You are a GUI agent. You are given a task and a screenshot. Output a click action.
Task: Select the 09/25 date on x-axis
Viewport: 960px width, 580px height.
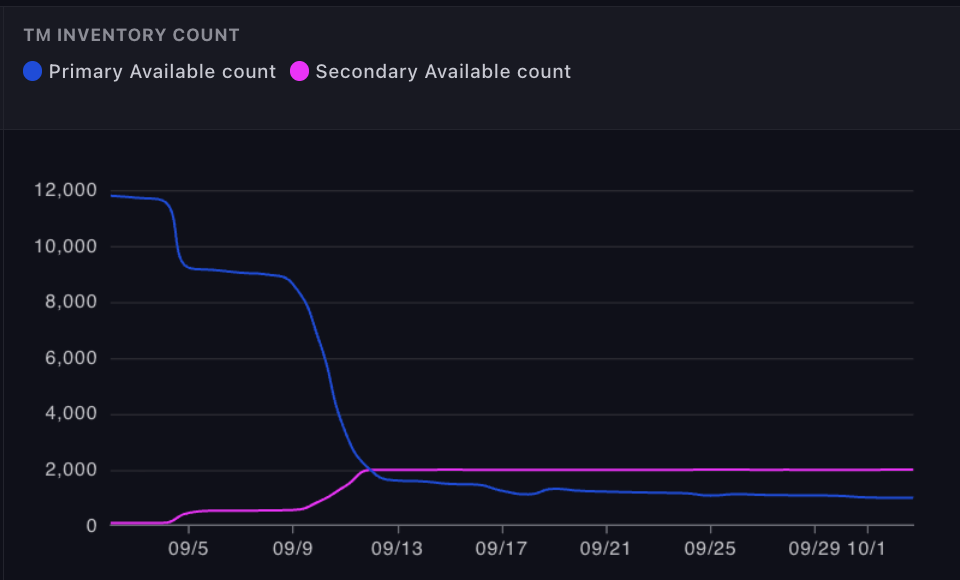pyautogui.click(x=710, y=549)
